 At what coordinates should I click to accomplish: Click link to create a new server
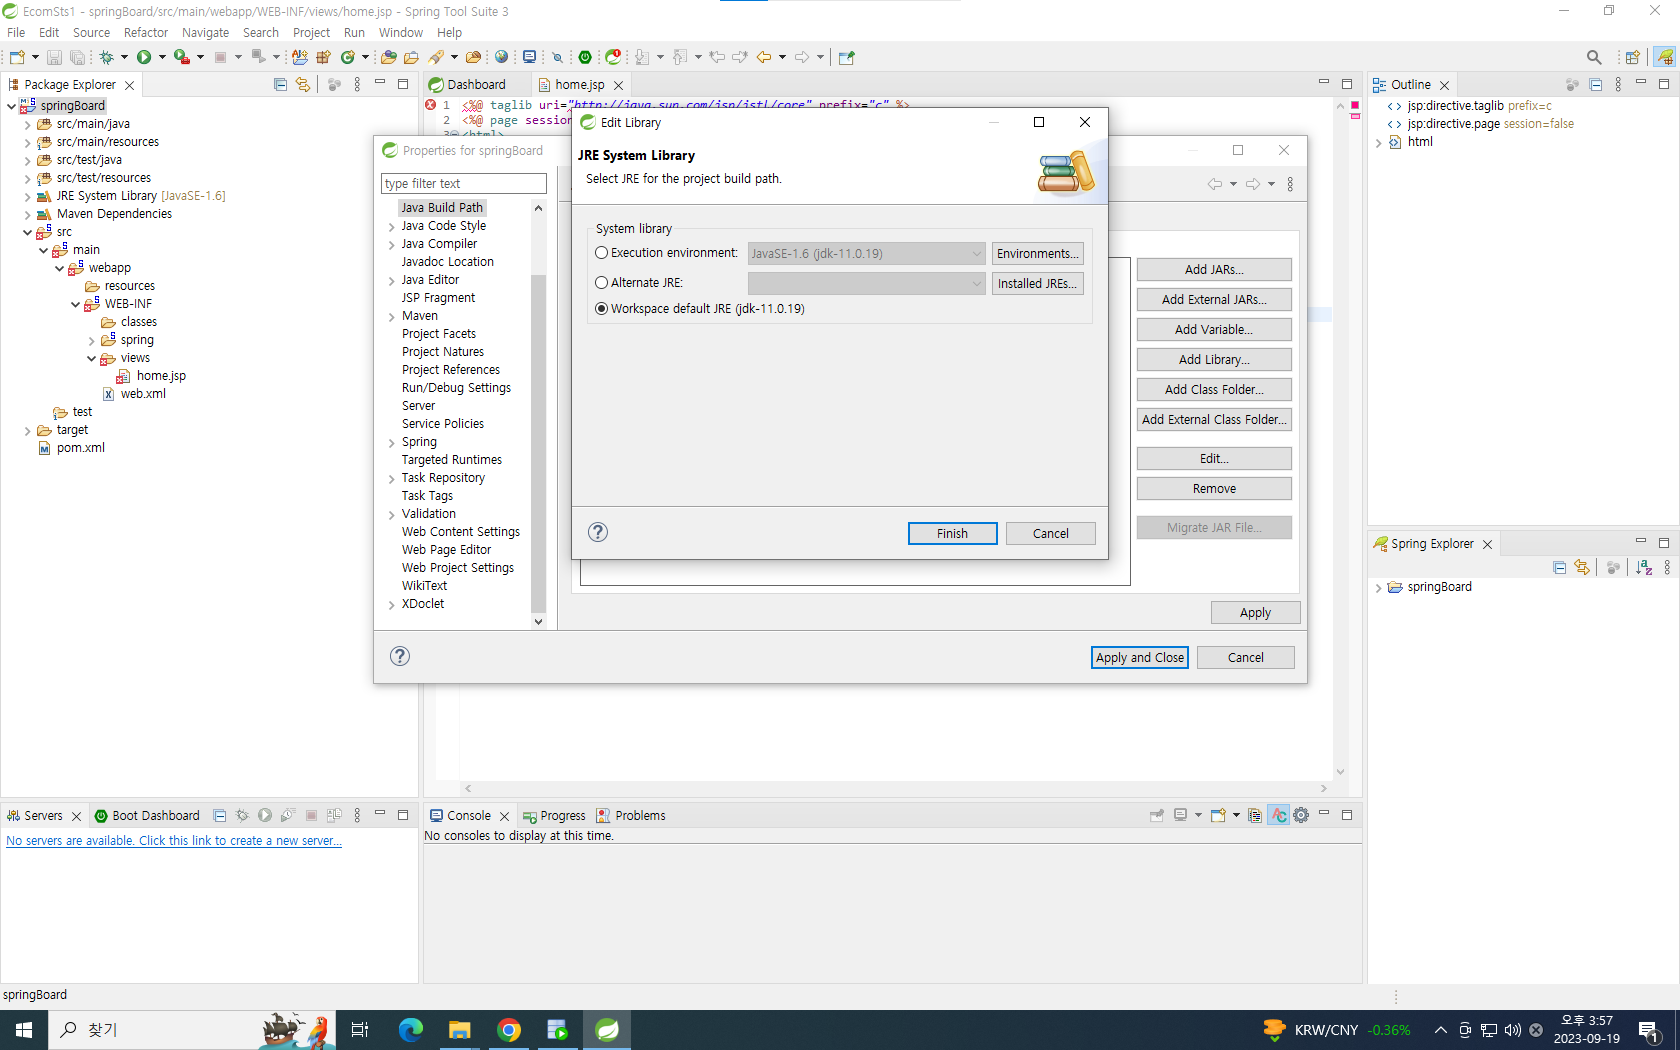click(x=174, y=841)
